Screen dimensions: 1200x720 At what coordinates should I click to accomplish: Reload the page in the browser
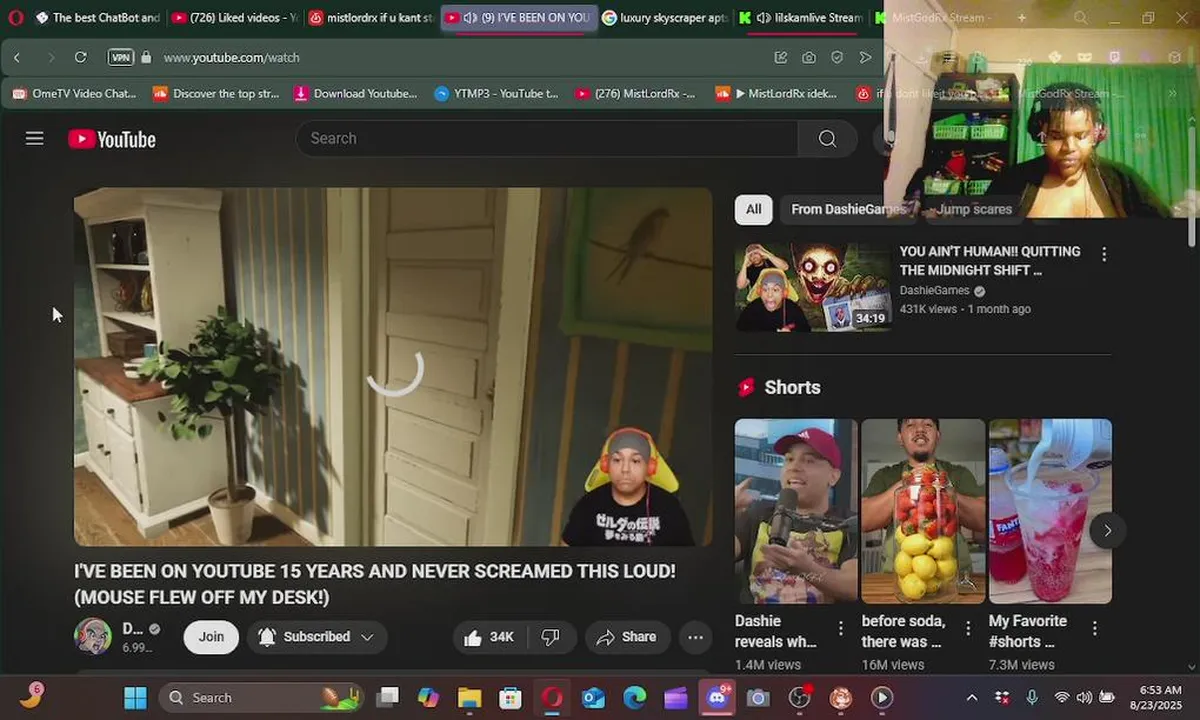81,58
